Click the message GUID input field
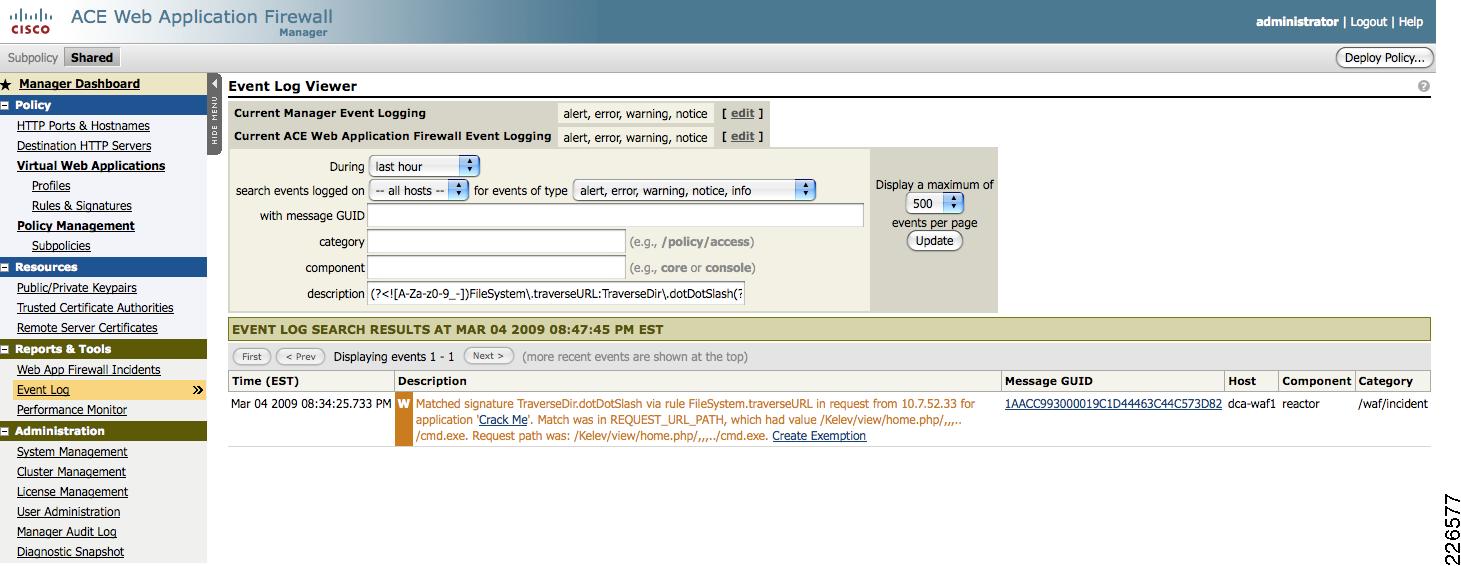The image size is (1461, 566). tap(615, 215)
